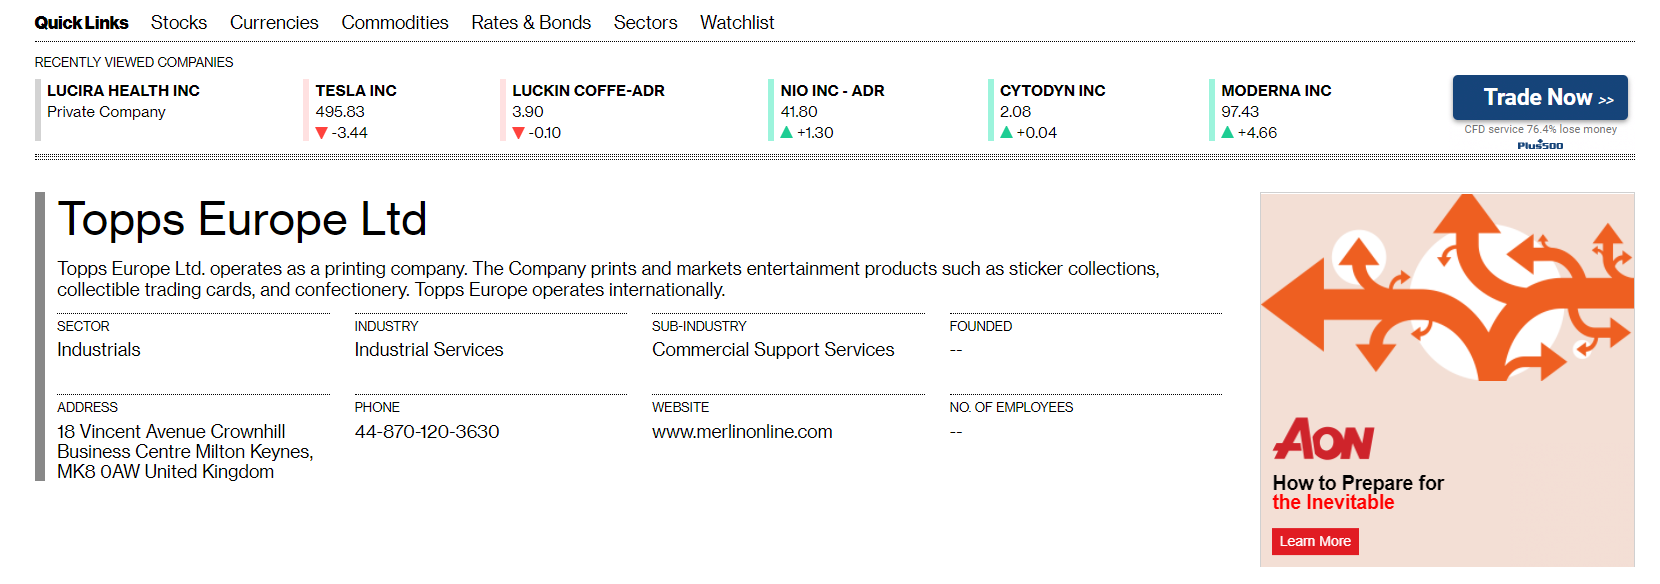1660x584 pixels.
Task: Click Moderna's green up arrow icon
Action: (x=1227, y=132)
